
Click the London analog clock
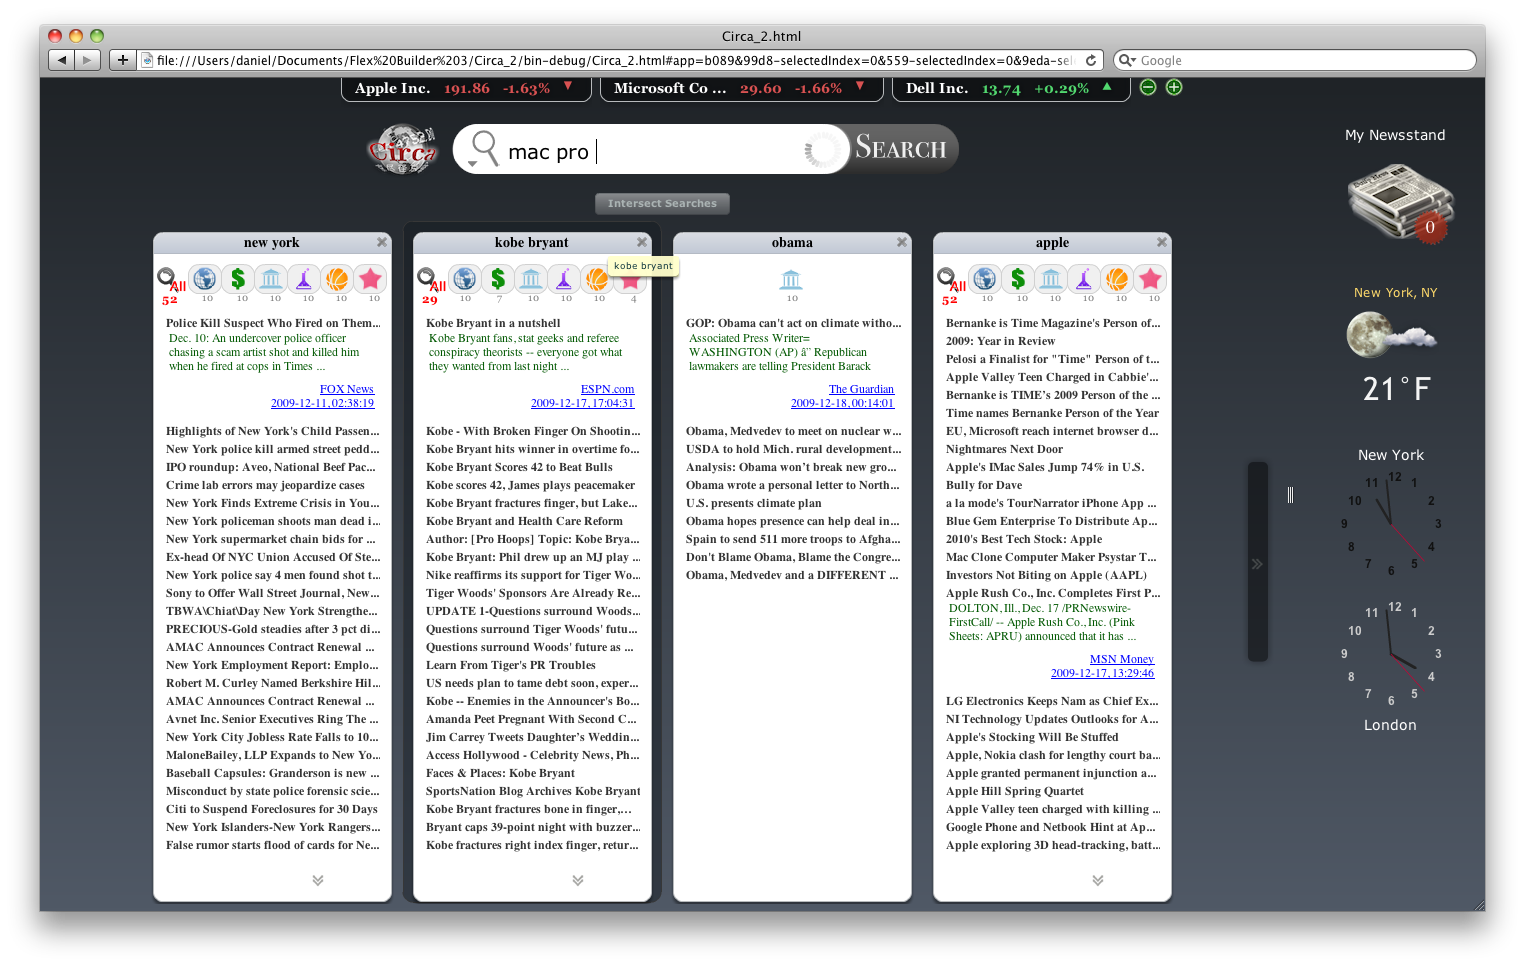[x=1391, y=654]
